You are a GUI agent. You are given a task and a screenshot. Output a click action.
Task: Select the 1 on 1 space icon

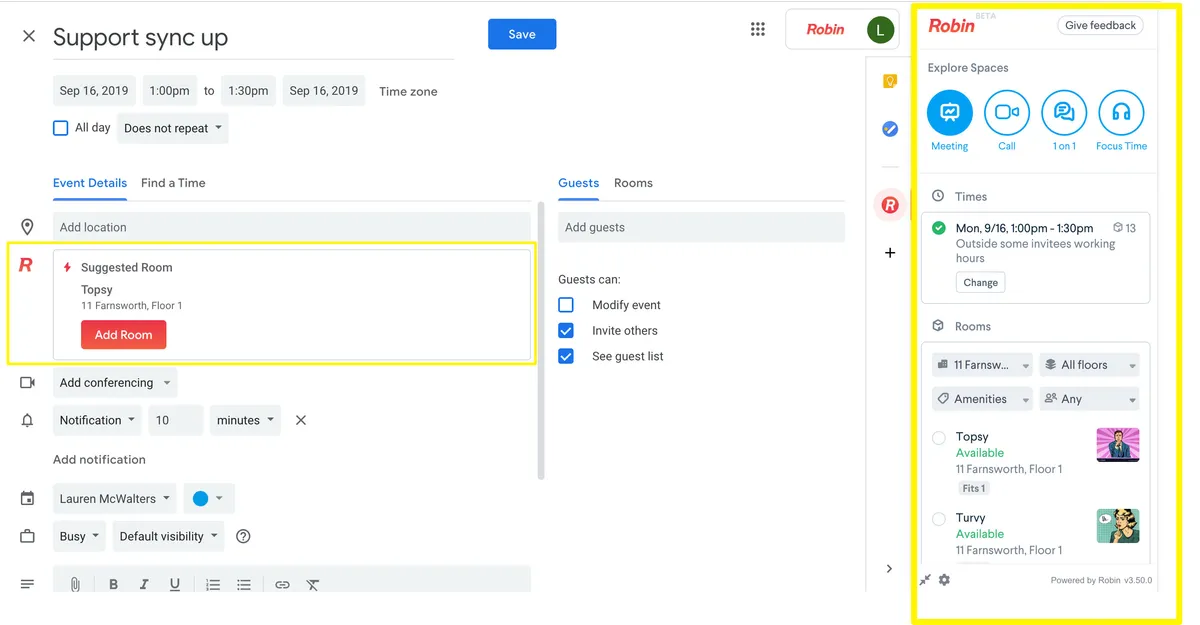tap(1064, 113)
